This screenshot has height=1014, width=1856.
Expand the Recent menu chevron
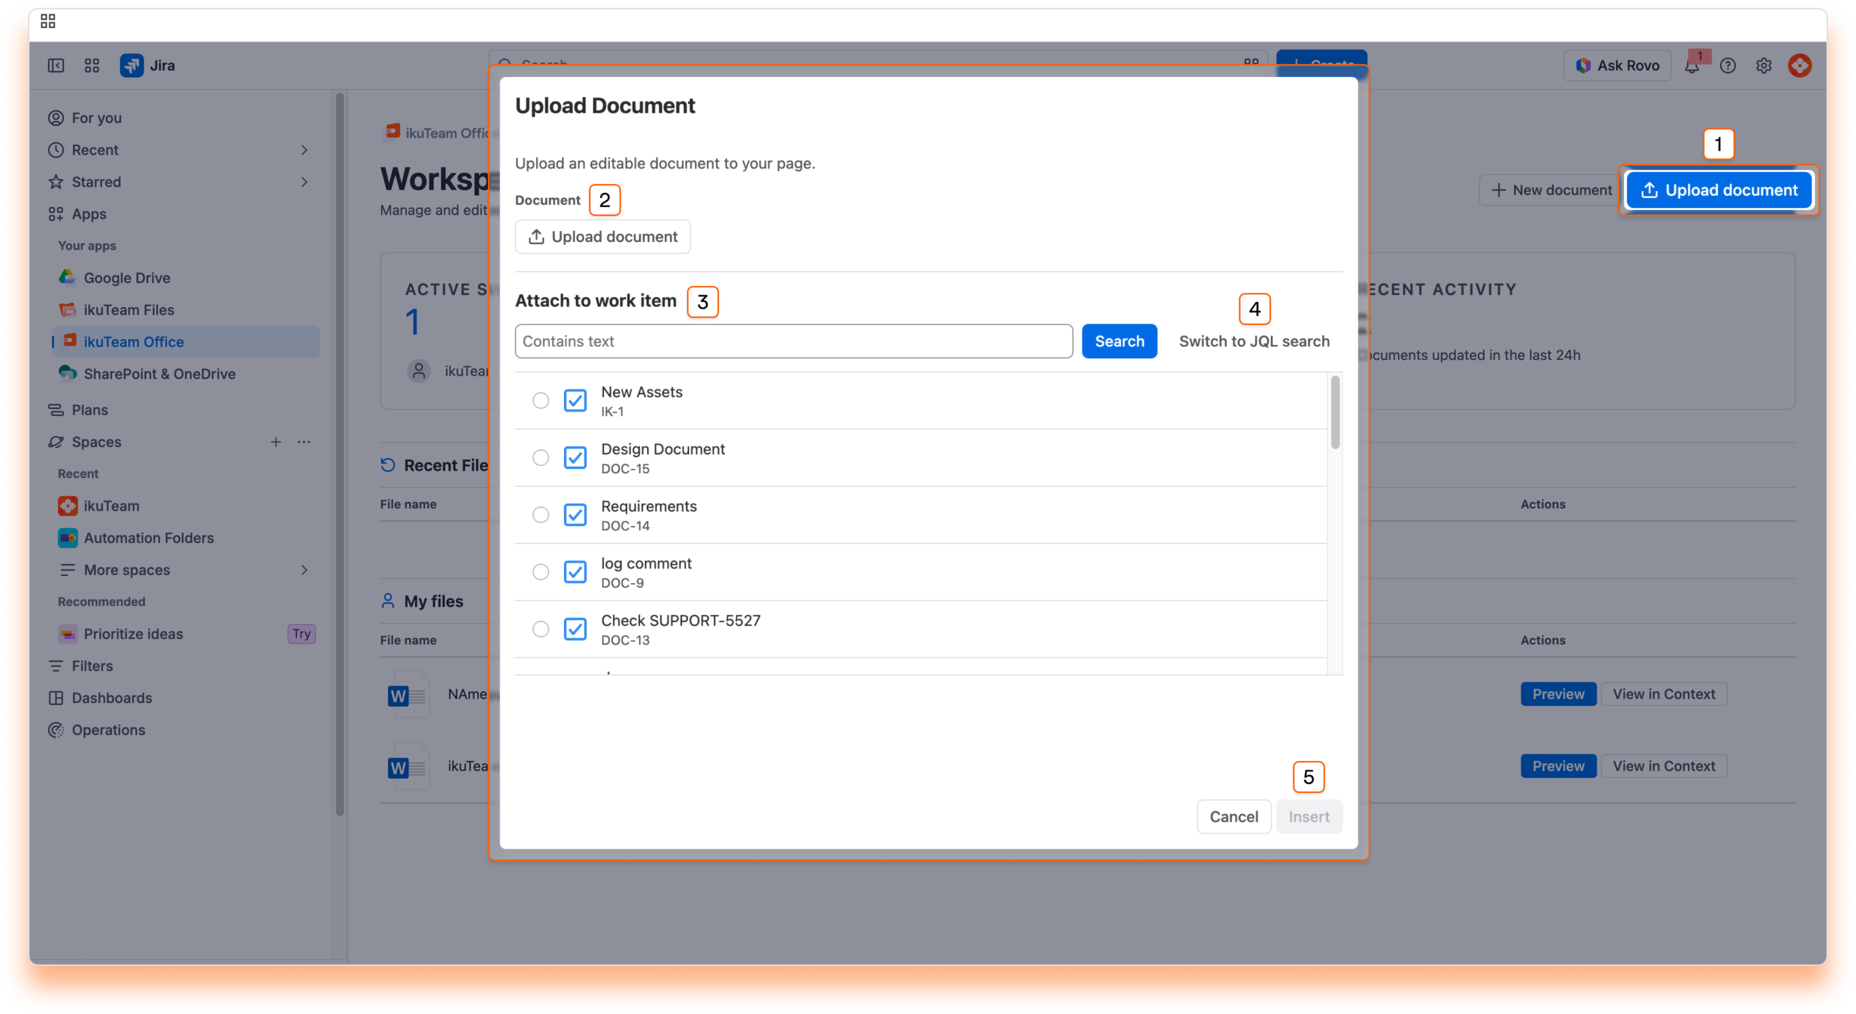pos(304,150)
